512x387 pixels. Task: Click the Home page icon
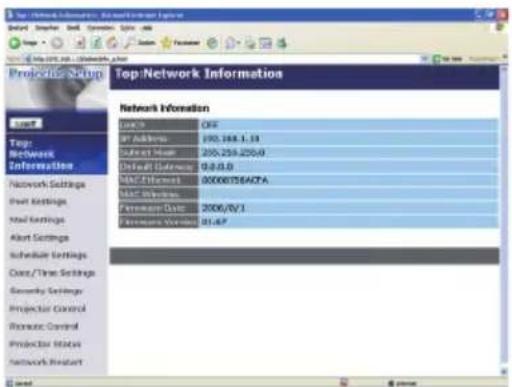pos(113,43)
